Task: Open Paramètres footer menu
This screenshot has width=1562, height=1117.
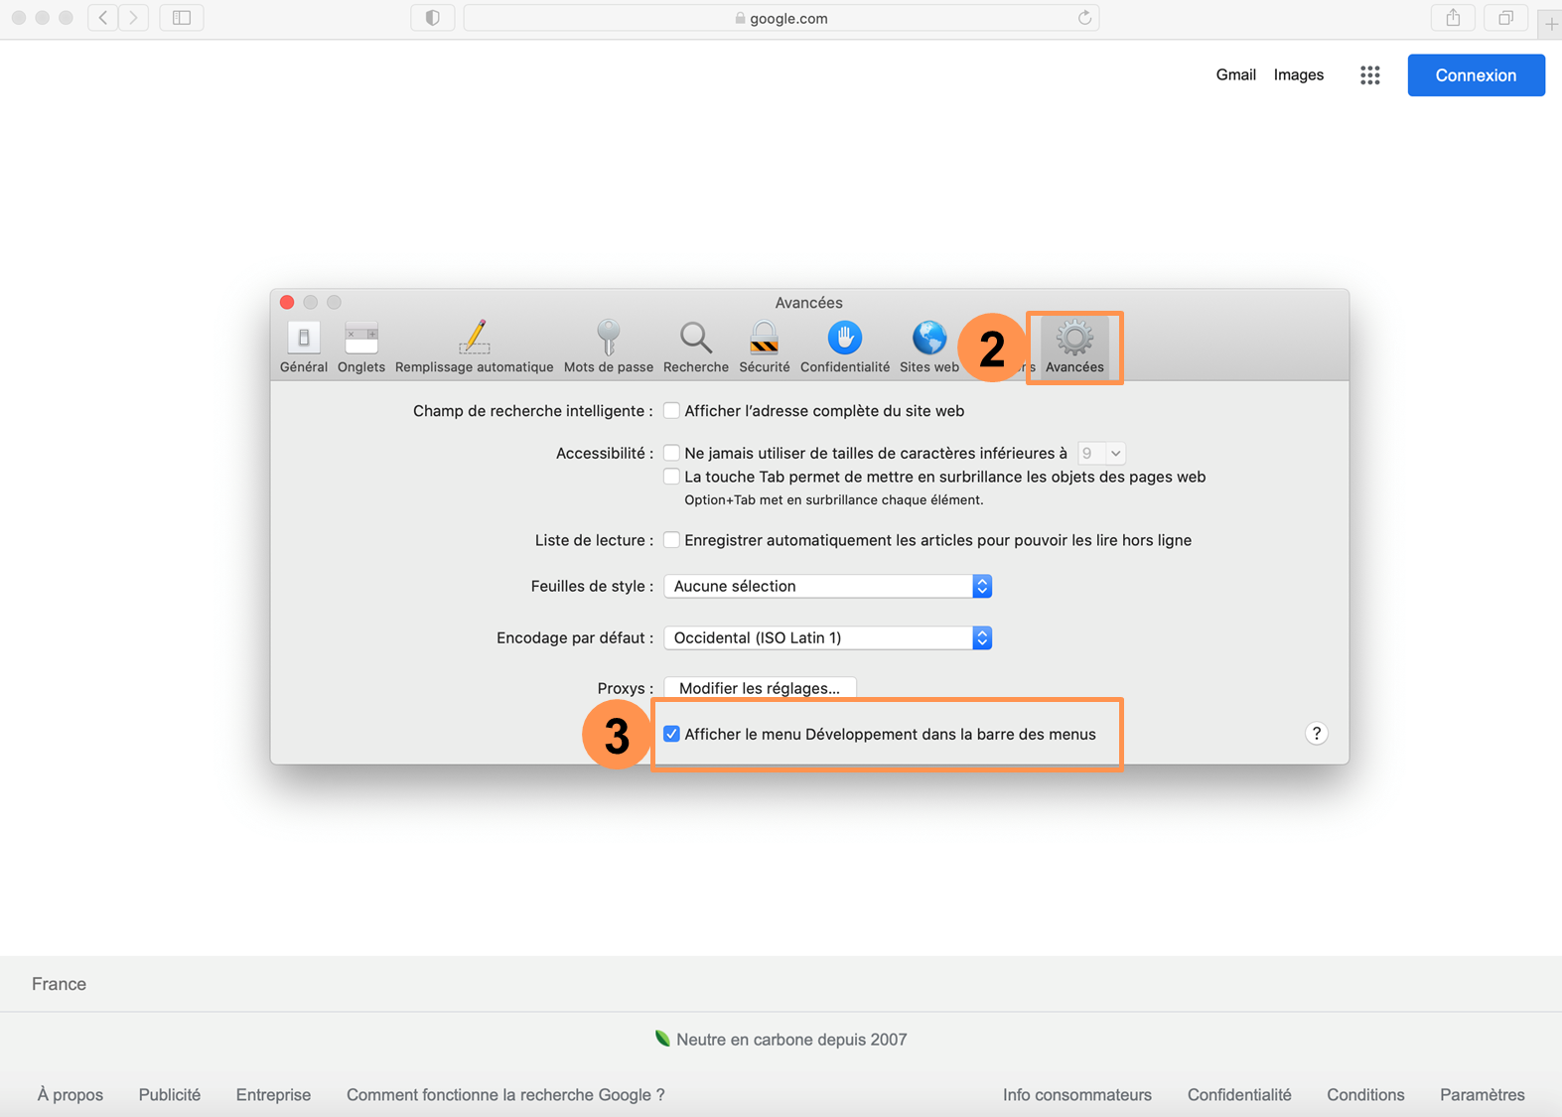Action: click(x=1482, y=1095)
